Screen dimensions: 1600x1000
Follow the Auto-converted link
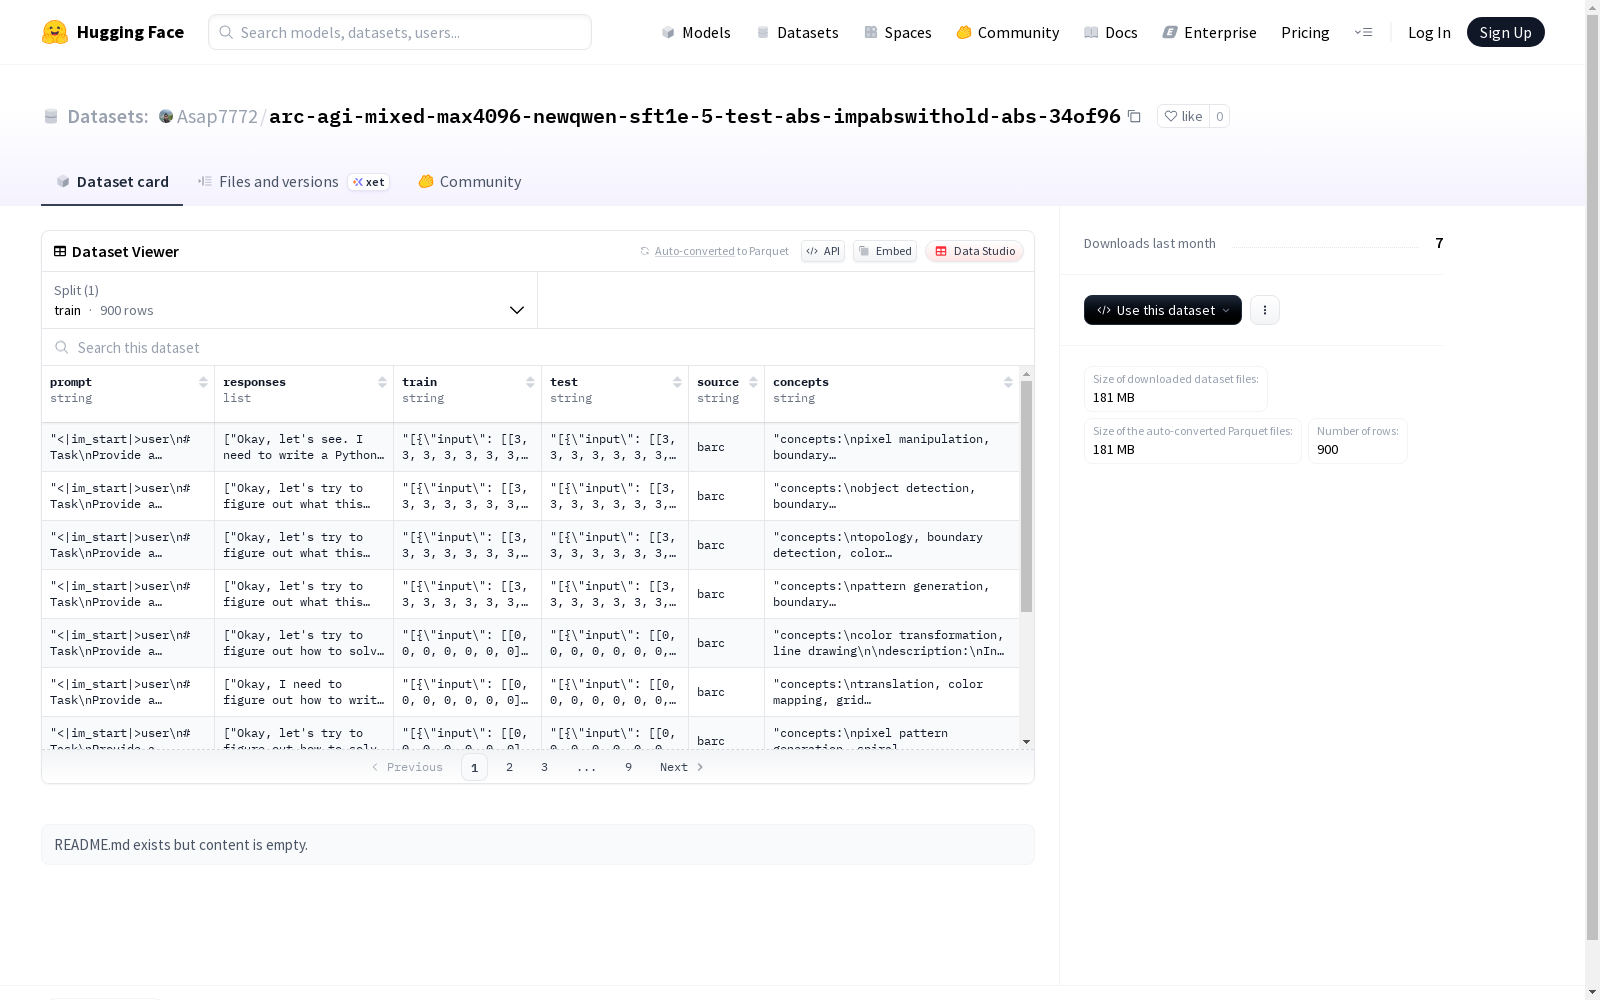[x=694, y=251]
